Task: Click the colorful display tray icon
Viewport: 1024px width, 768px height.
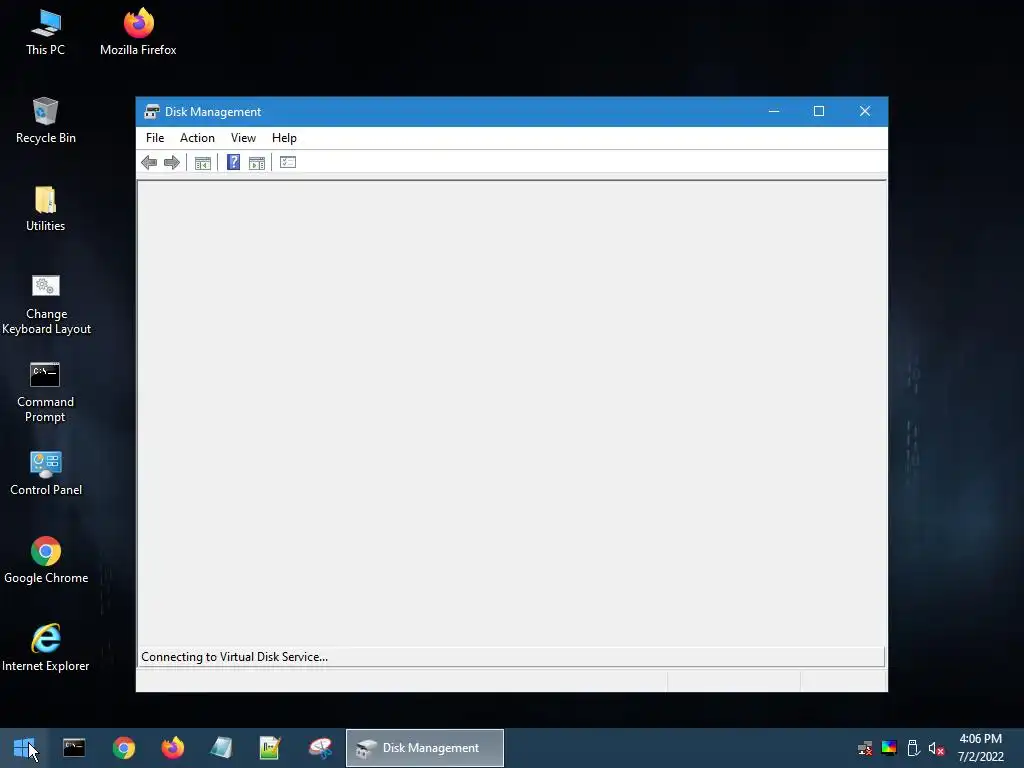Action: pos(889,748)
